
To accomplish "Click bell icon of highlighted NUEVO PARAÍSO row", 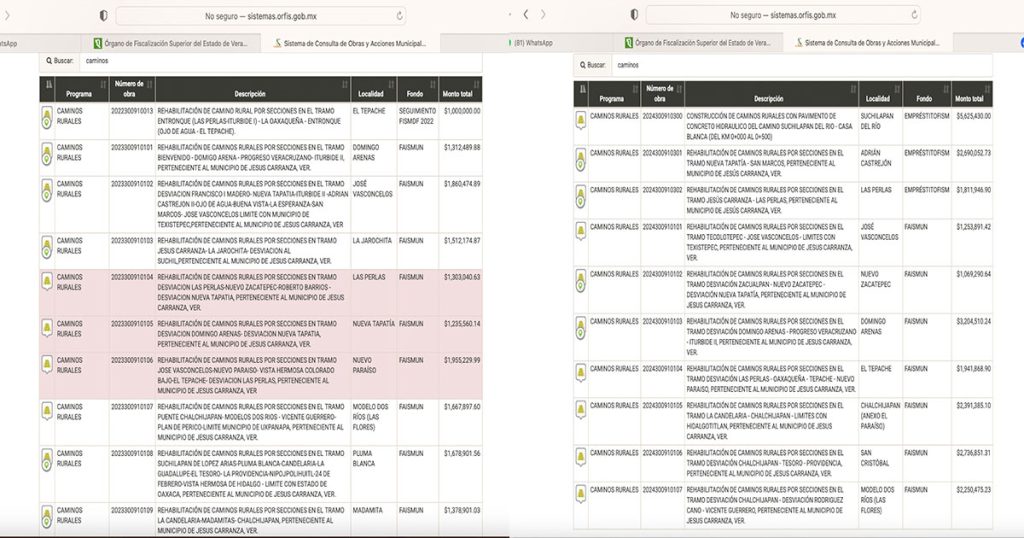I will [x=47, y=364].
